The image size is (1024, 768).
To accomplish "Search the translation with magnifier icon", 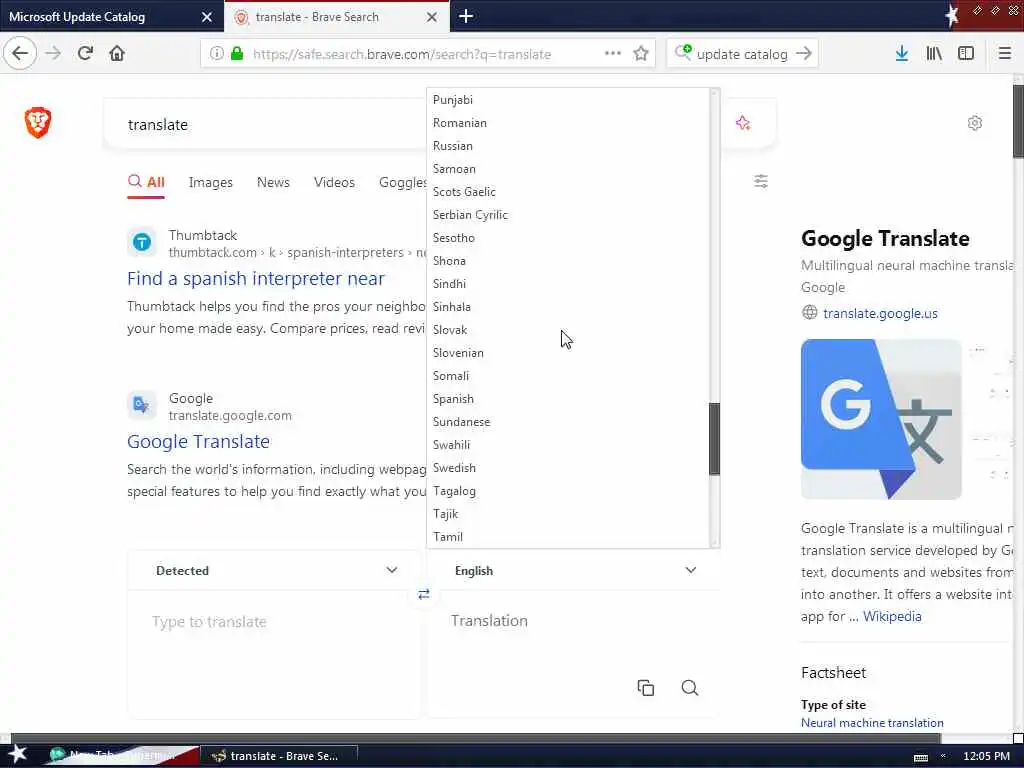I will coord(690,688).
